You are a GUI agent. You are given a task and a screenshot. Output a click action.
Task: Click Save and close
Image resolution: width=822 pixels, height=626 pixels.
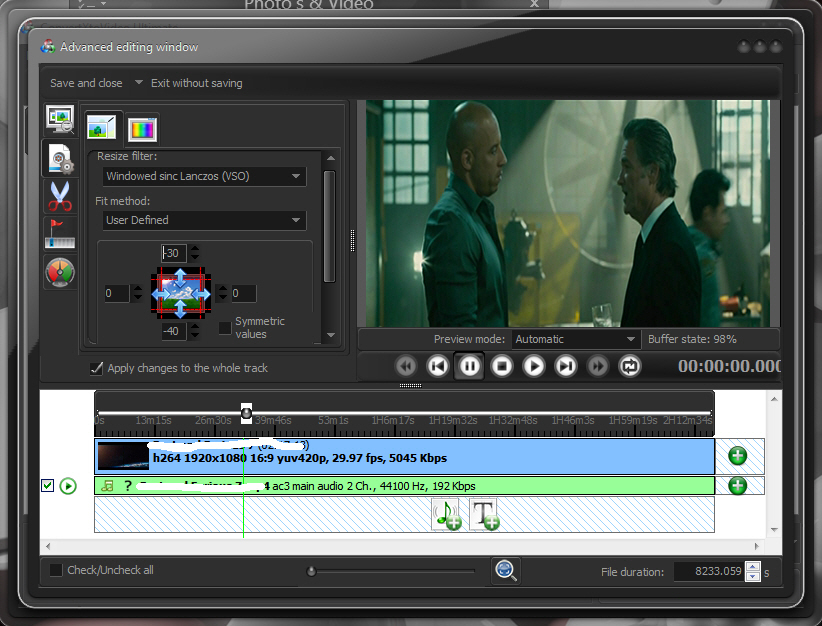point(86,83)
